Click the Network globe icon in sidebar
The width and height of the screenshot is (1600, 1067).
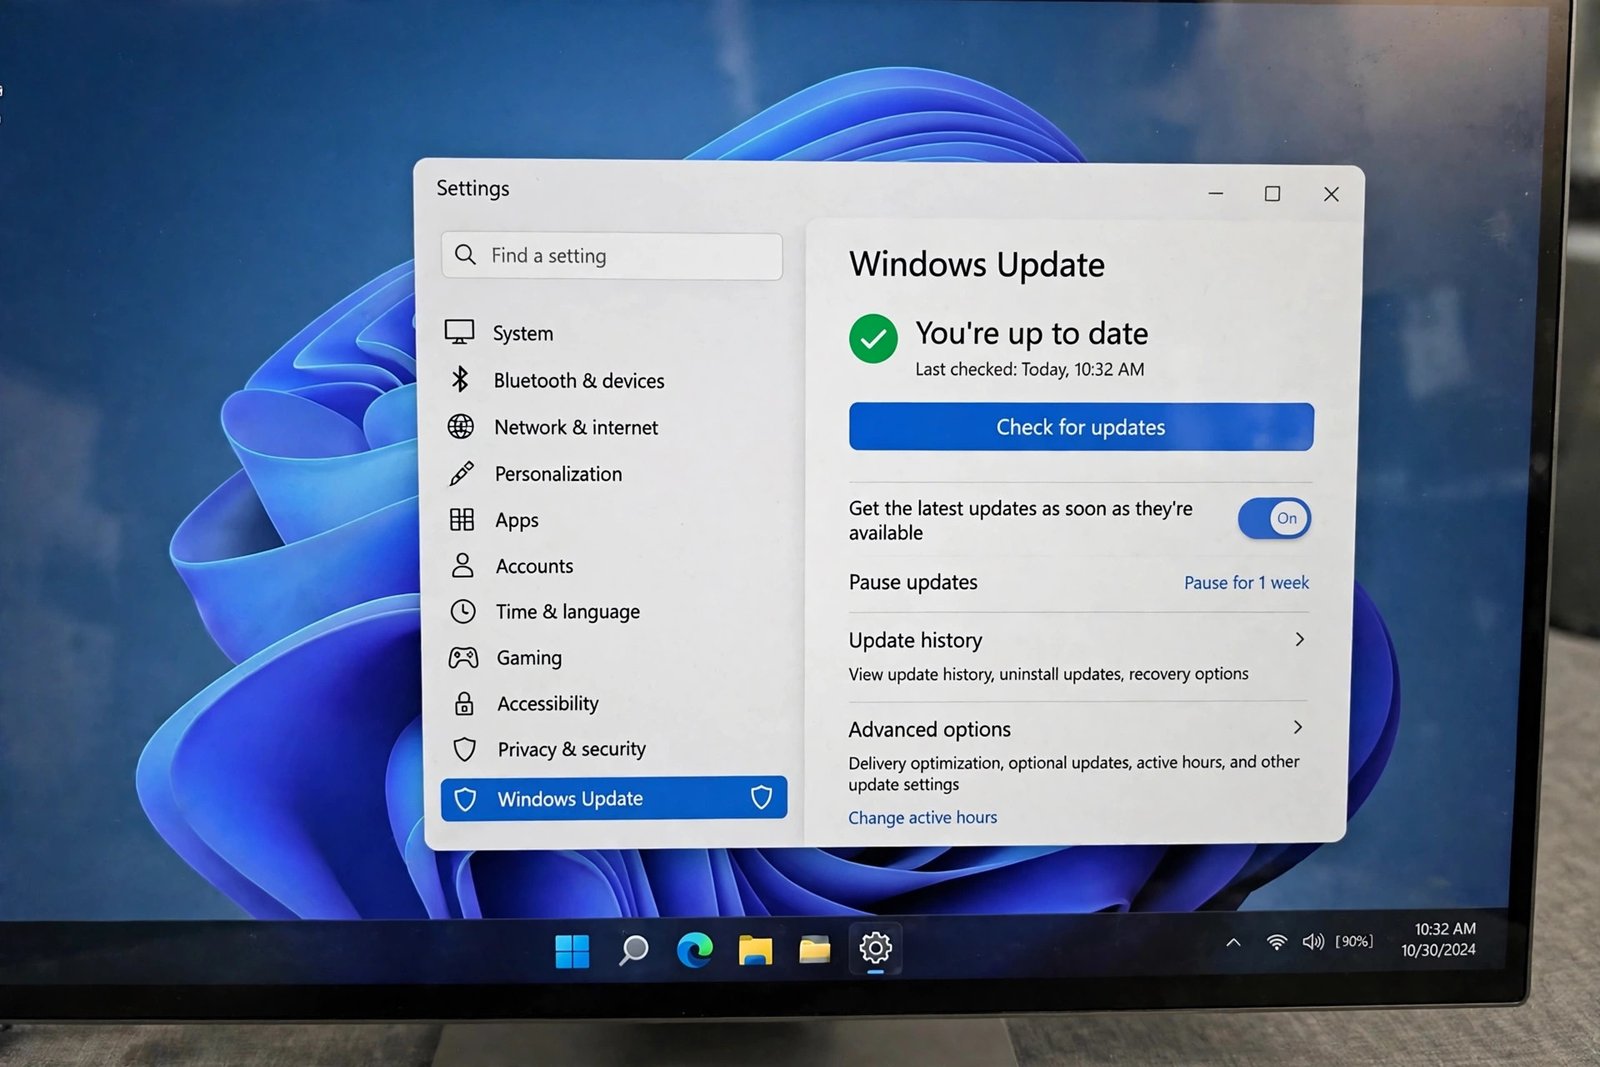tap(461, 426)
